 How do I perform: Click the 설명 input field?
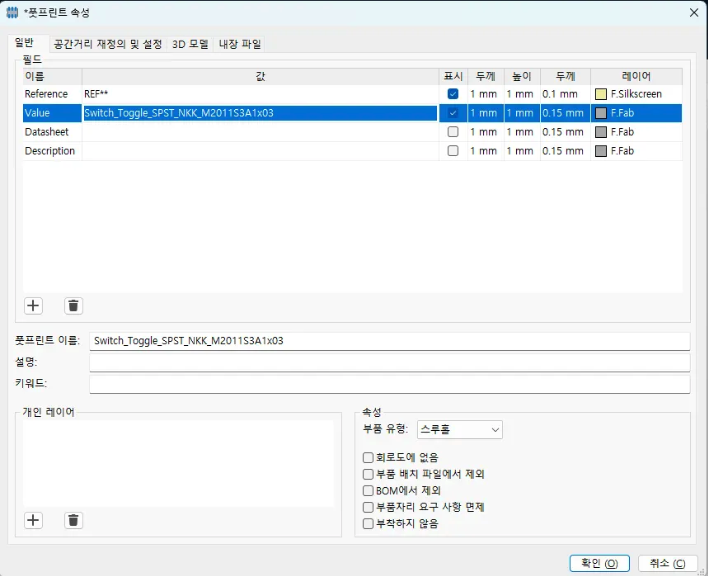[x=389, y=362]
